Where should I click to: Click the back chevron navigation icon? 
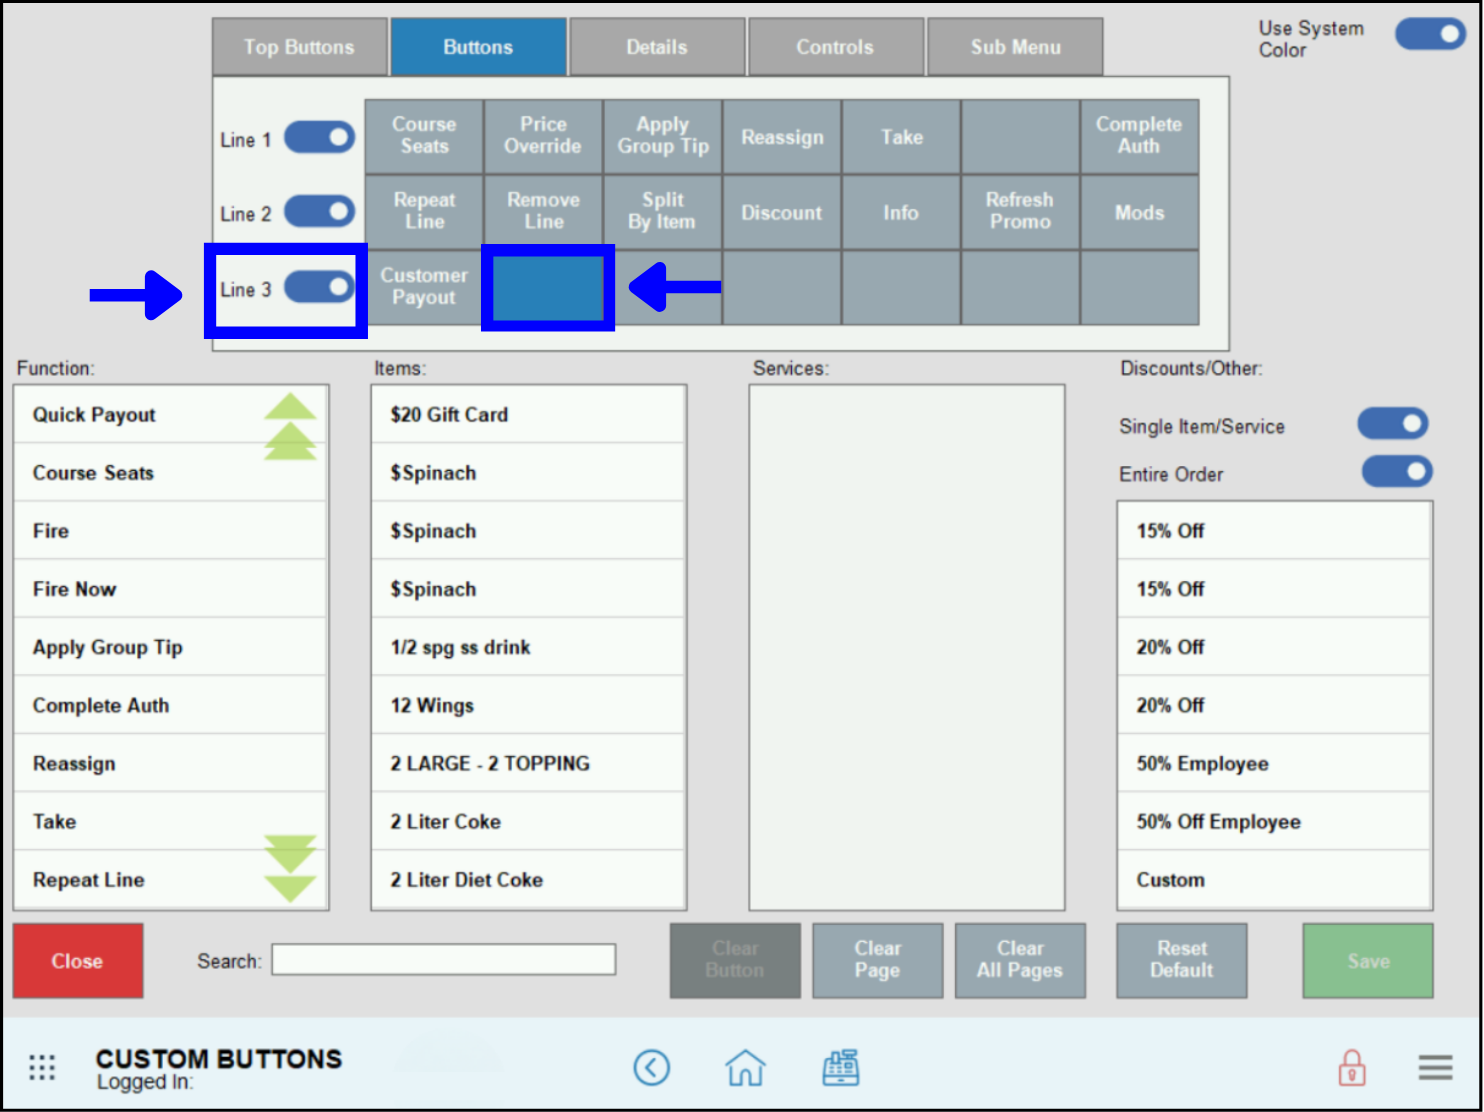coord(652,1067)
